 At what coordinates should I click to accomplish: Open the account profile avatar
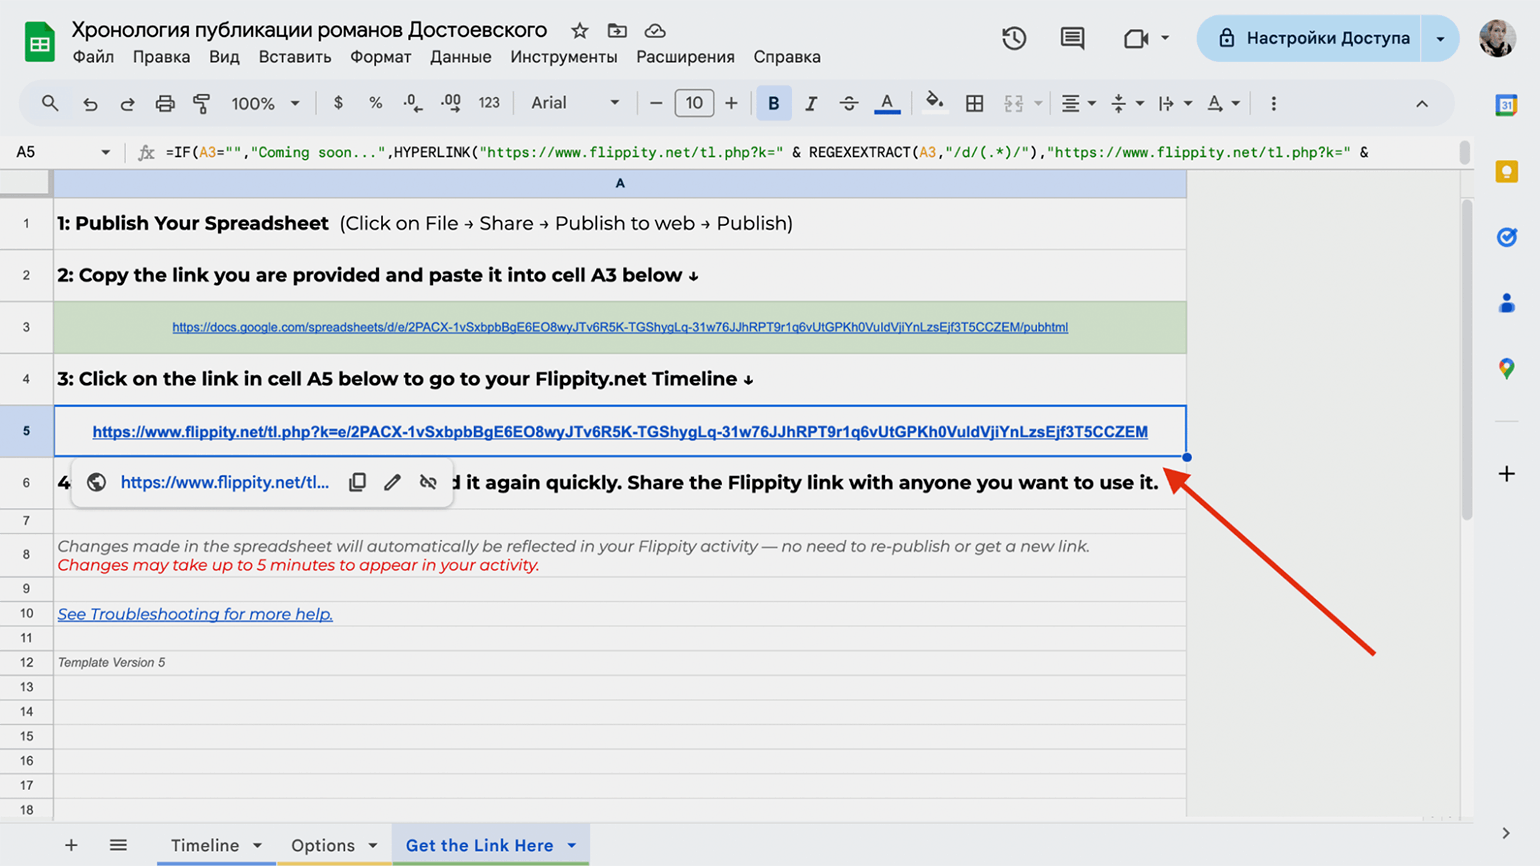(x=1497, y=38)
